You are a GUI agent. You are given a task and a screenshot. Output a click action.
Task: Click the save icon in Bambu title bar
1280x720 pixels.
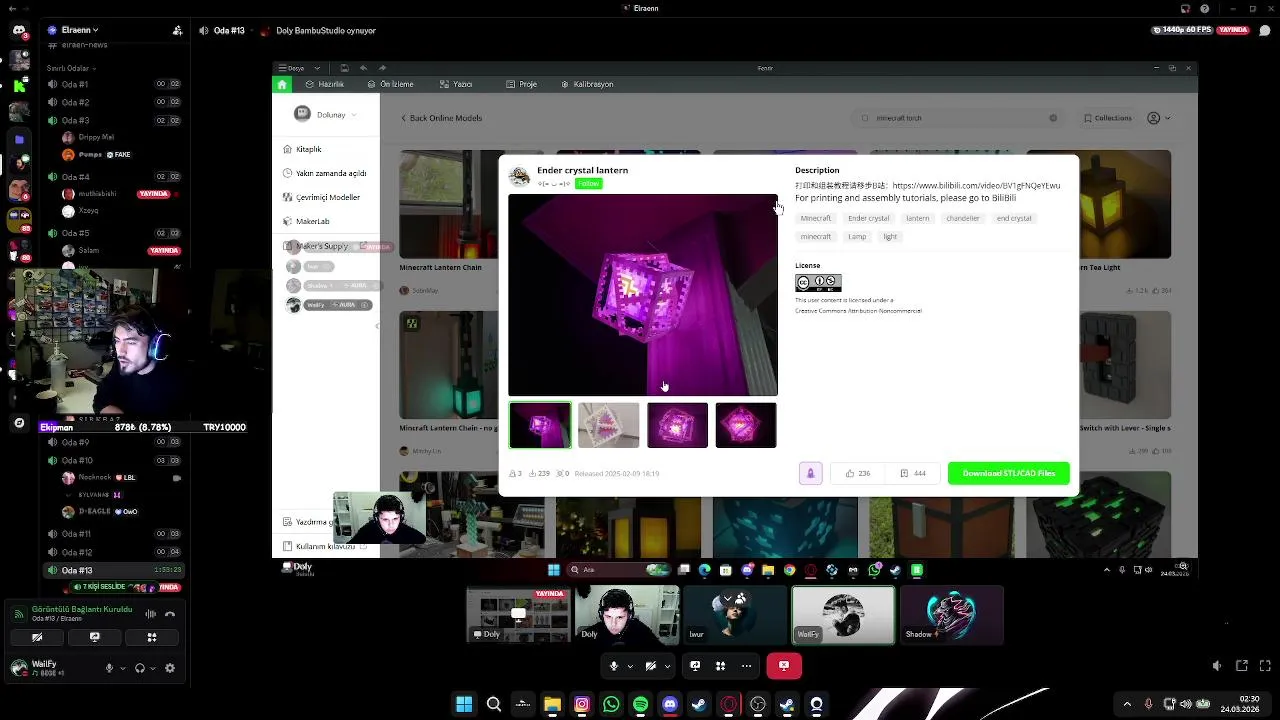click(x=344, y=68)
